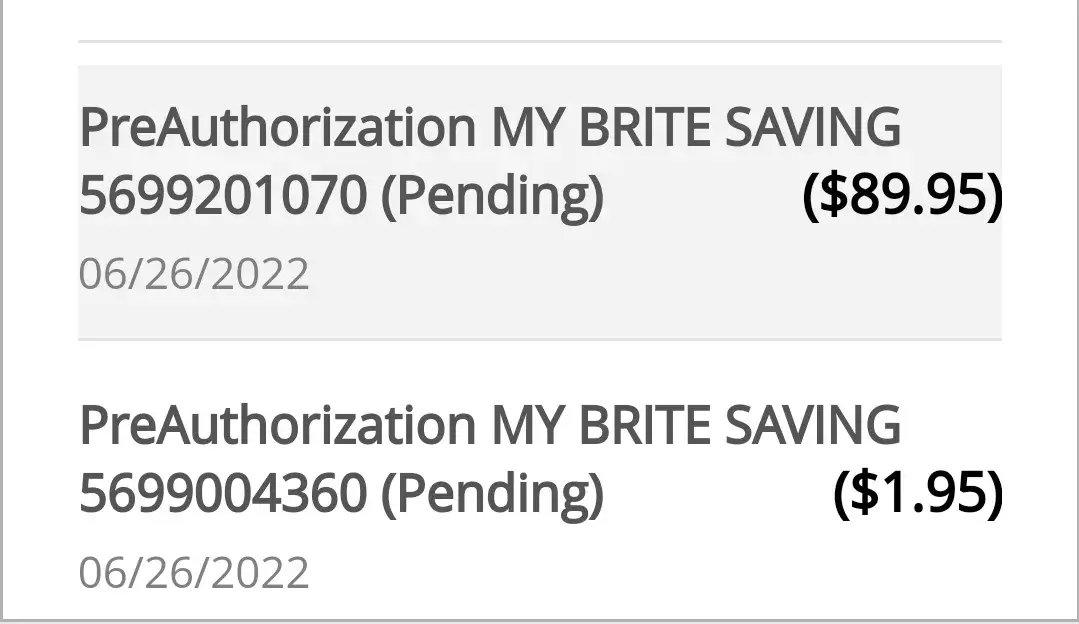The height and width of the screenshot is (624, 1079).
Task: Select reference number 5699201070
Action: coord(222,197)
